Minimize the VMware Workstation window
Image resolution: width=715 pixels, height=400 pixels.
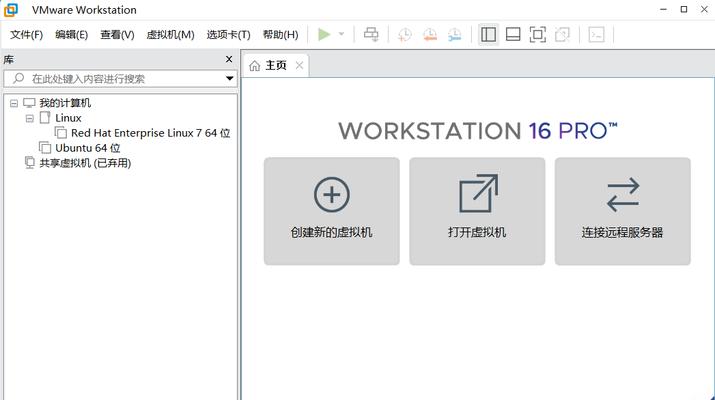coord(663,9)
